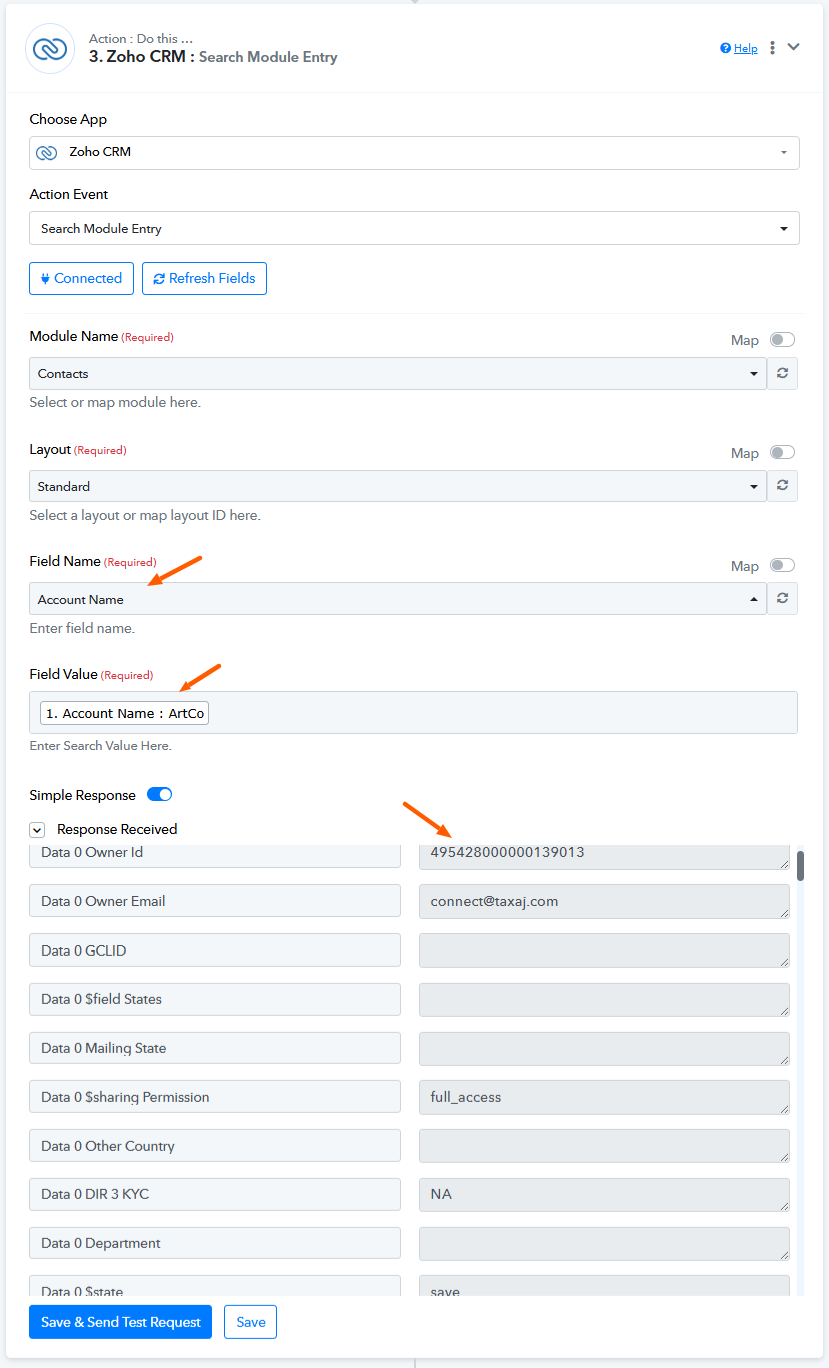Open the Contacts module dropdown
This screenshot has width=829, height=1368.
pyautogui.click(x=398, y=373)
